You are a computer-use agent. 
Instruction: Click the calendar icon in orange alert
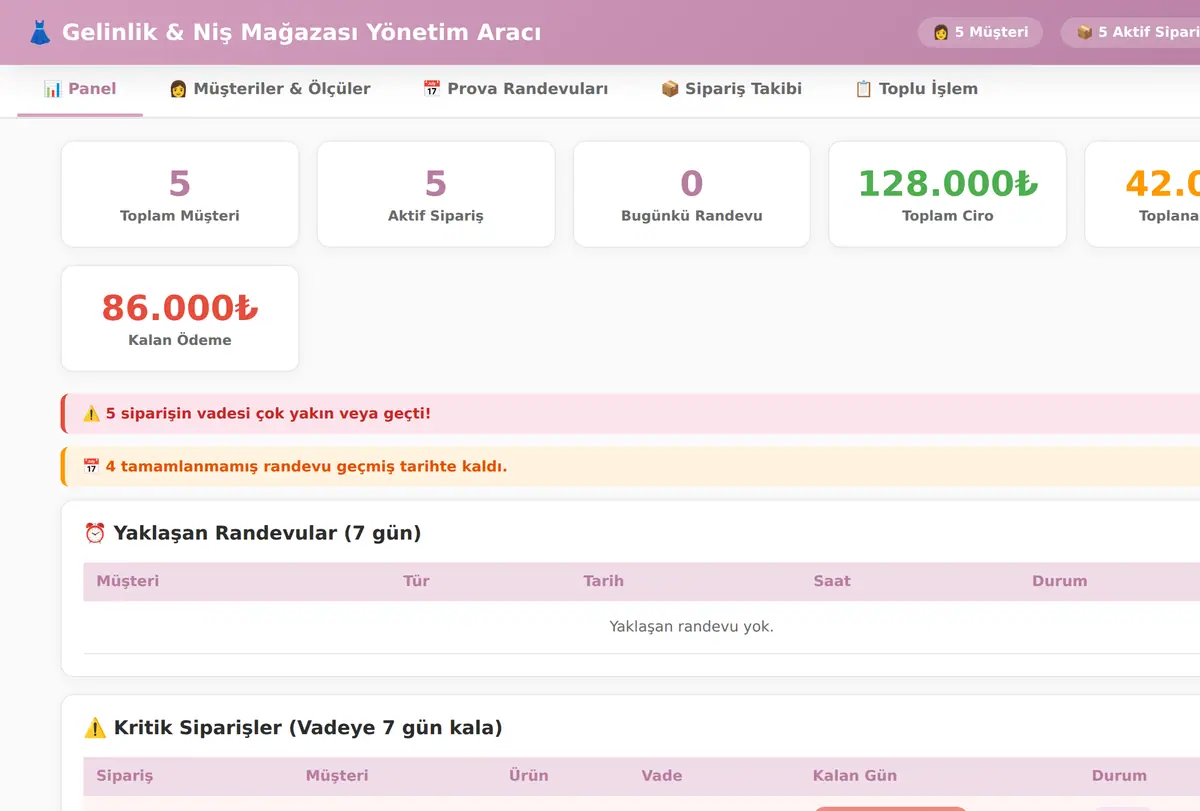(x=91, y=467)
